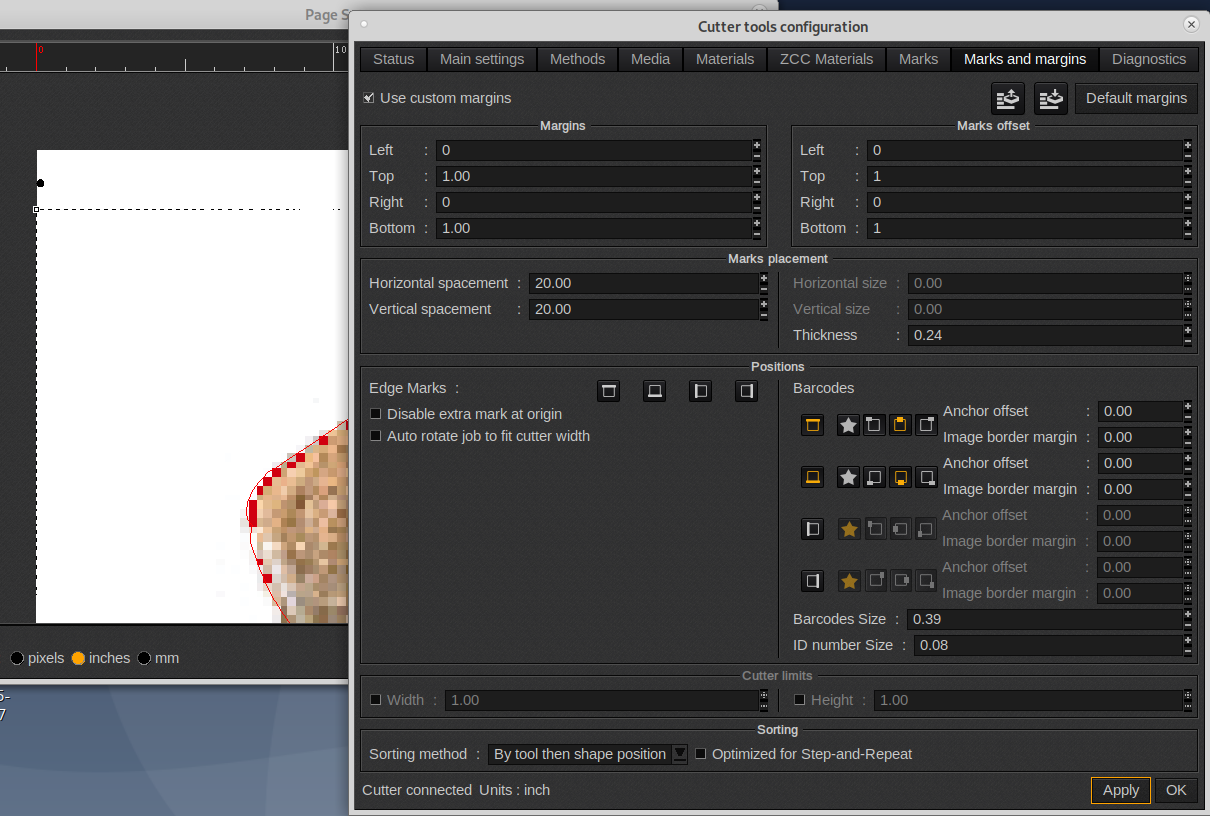Image resolution: width=1210 pixels, height=816 pixels.
Task: Switch to the Main settings tab
Action: tap(482, 59)
